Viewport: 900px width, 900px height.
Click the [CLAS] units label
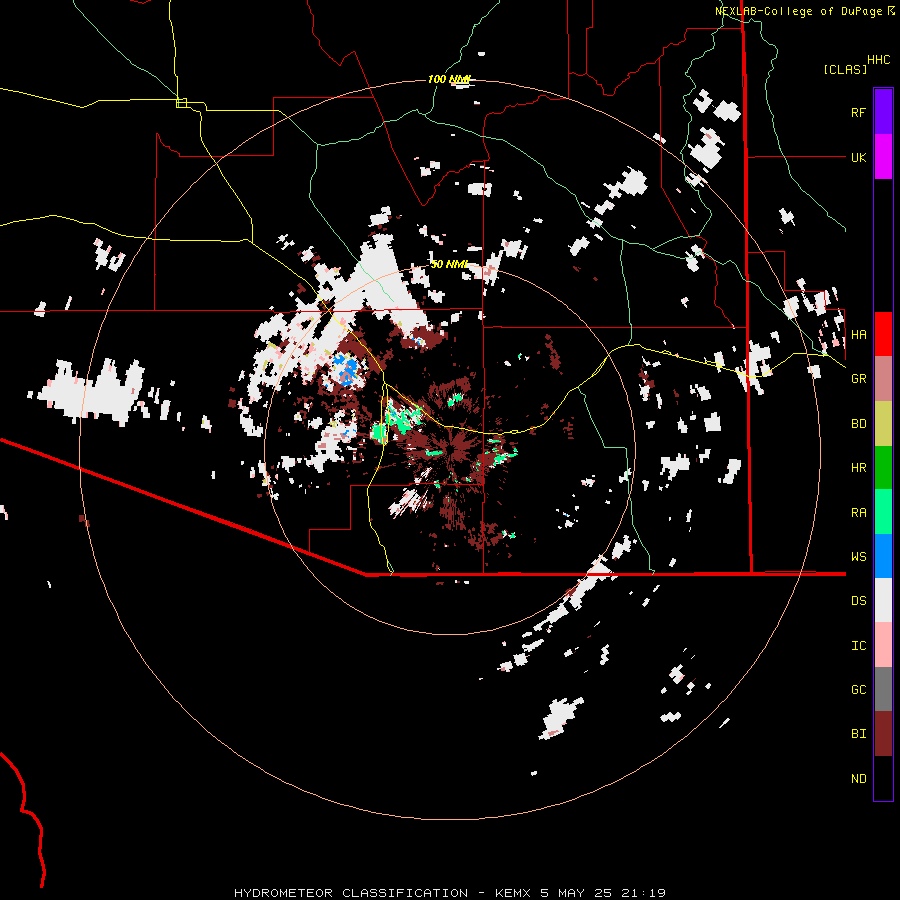845,69
